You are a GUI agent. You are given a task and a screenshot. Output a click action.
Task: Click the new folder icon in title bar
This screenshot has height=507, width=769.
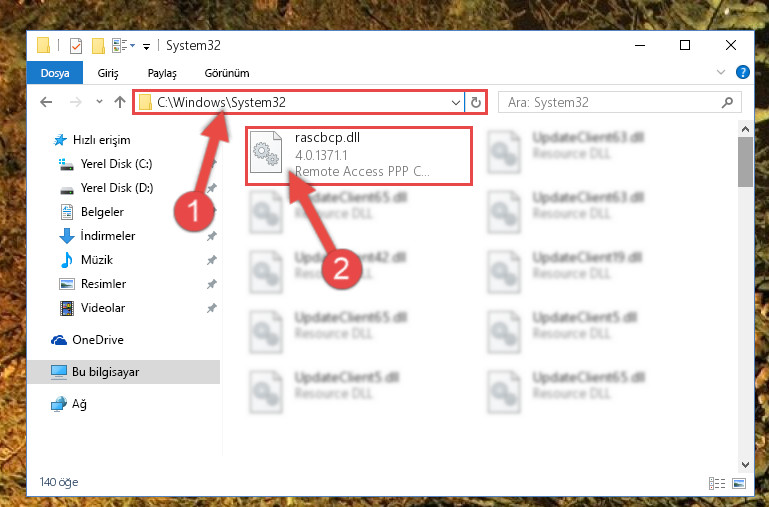click(x=98, y=46)
